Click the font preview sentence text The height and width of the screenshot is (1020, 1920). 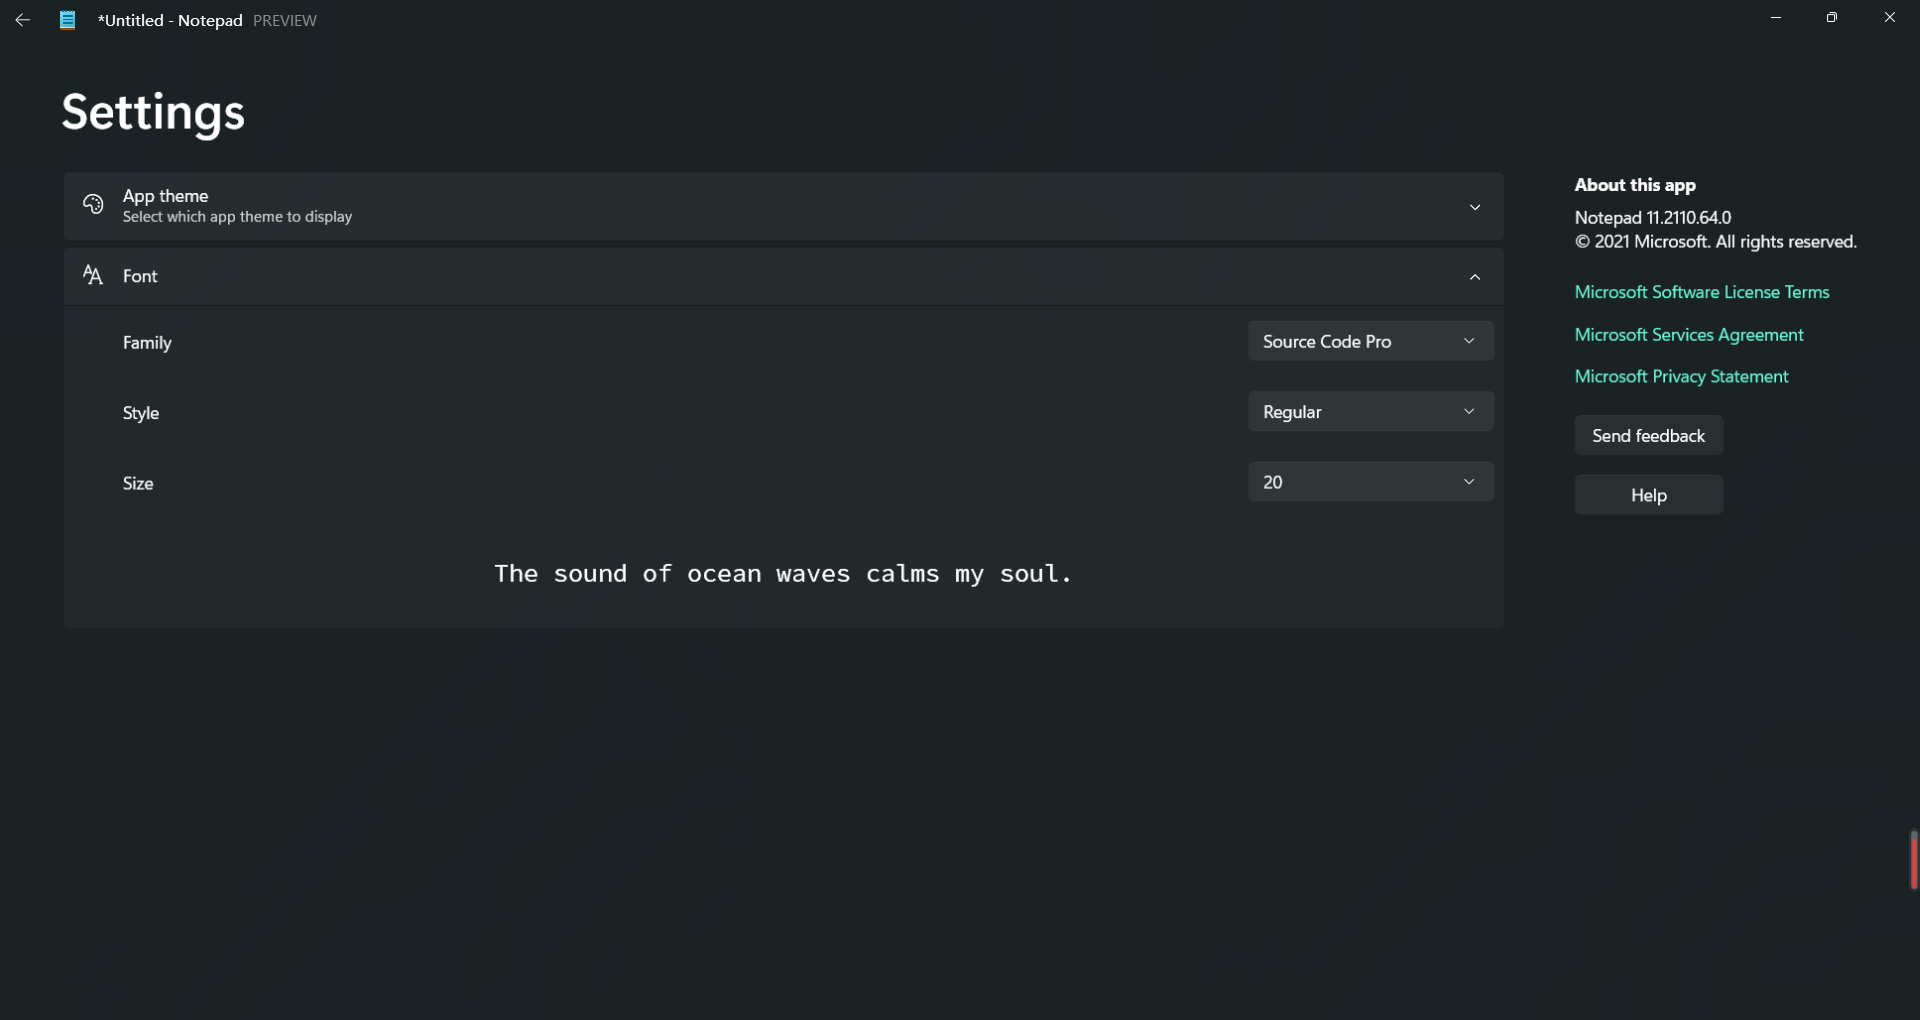click(x=783, y=574)
